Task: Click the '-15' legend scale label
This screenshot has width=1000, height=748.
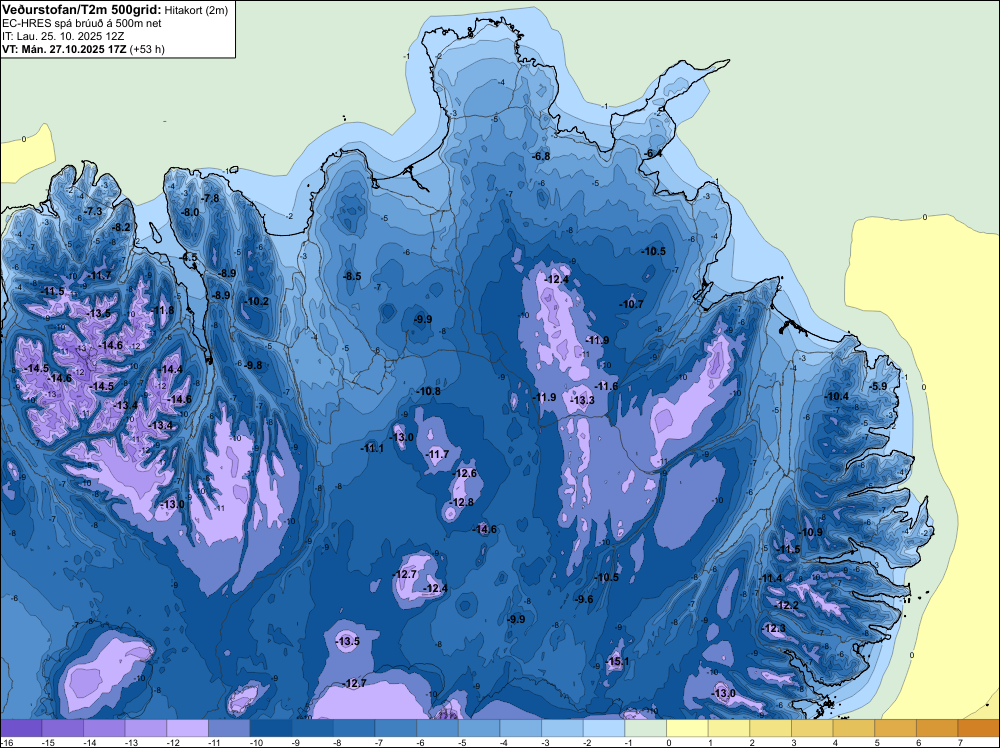Action: 47,742
